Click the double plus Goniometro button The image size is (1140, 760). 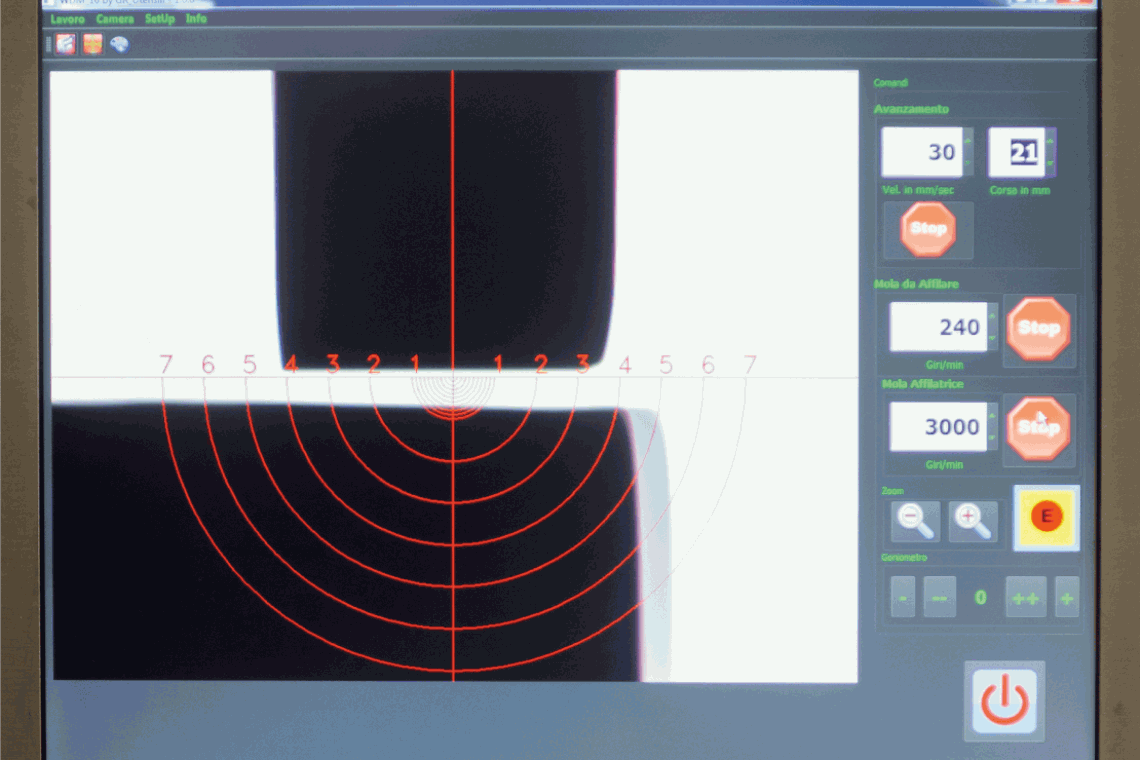coord(1026,597)
